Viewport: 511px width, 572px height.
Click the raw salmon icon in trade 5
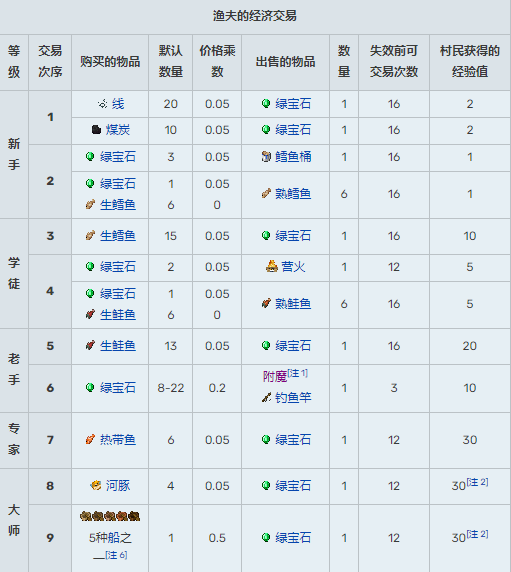(90, 345)
